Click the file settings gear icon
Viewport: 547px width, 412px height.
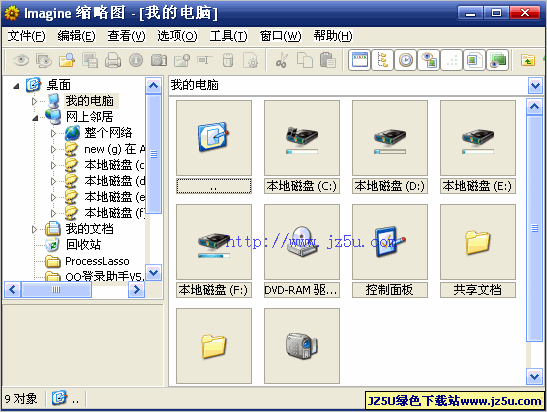click(x=251, y=60)
